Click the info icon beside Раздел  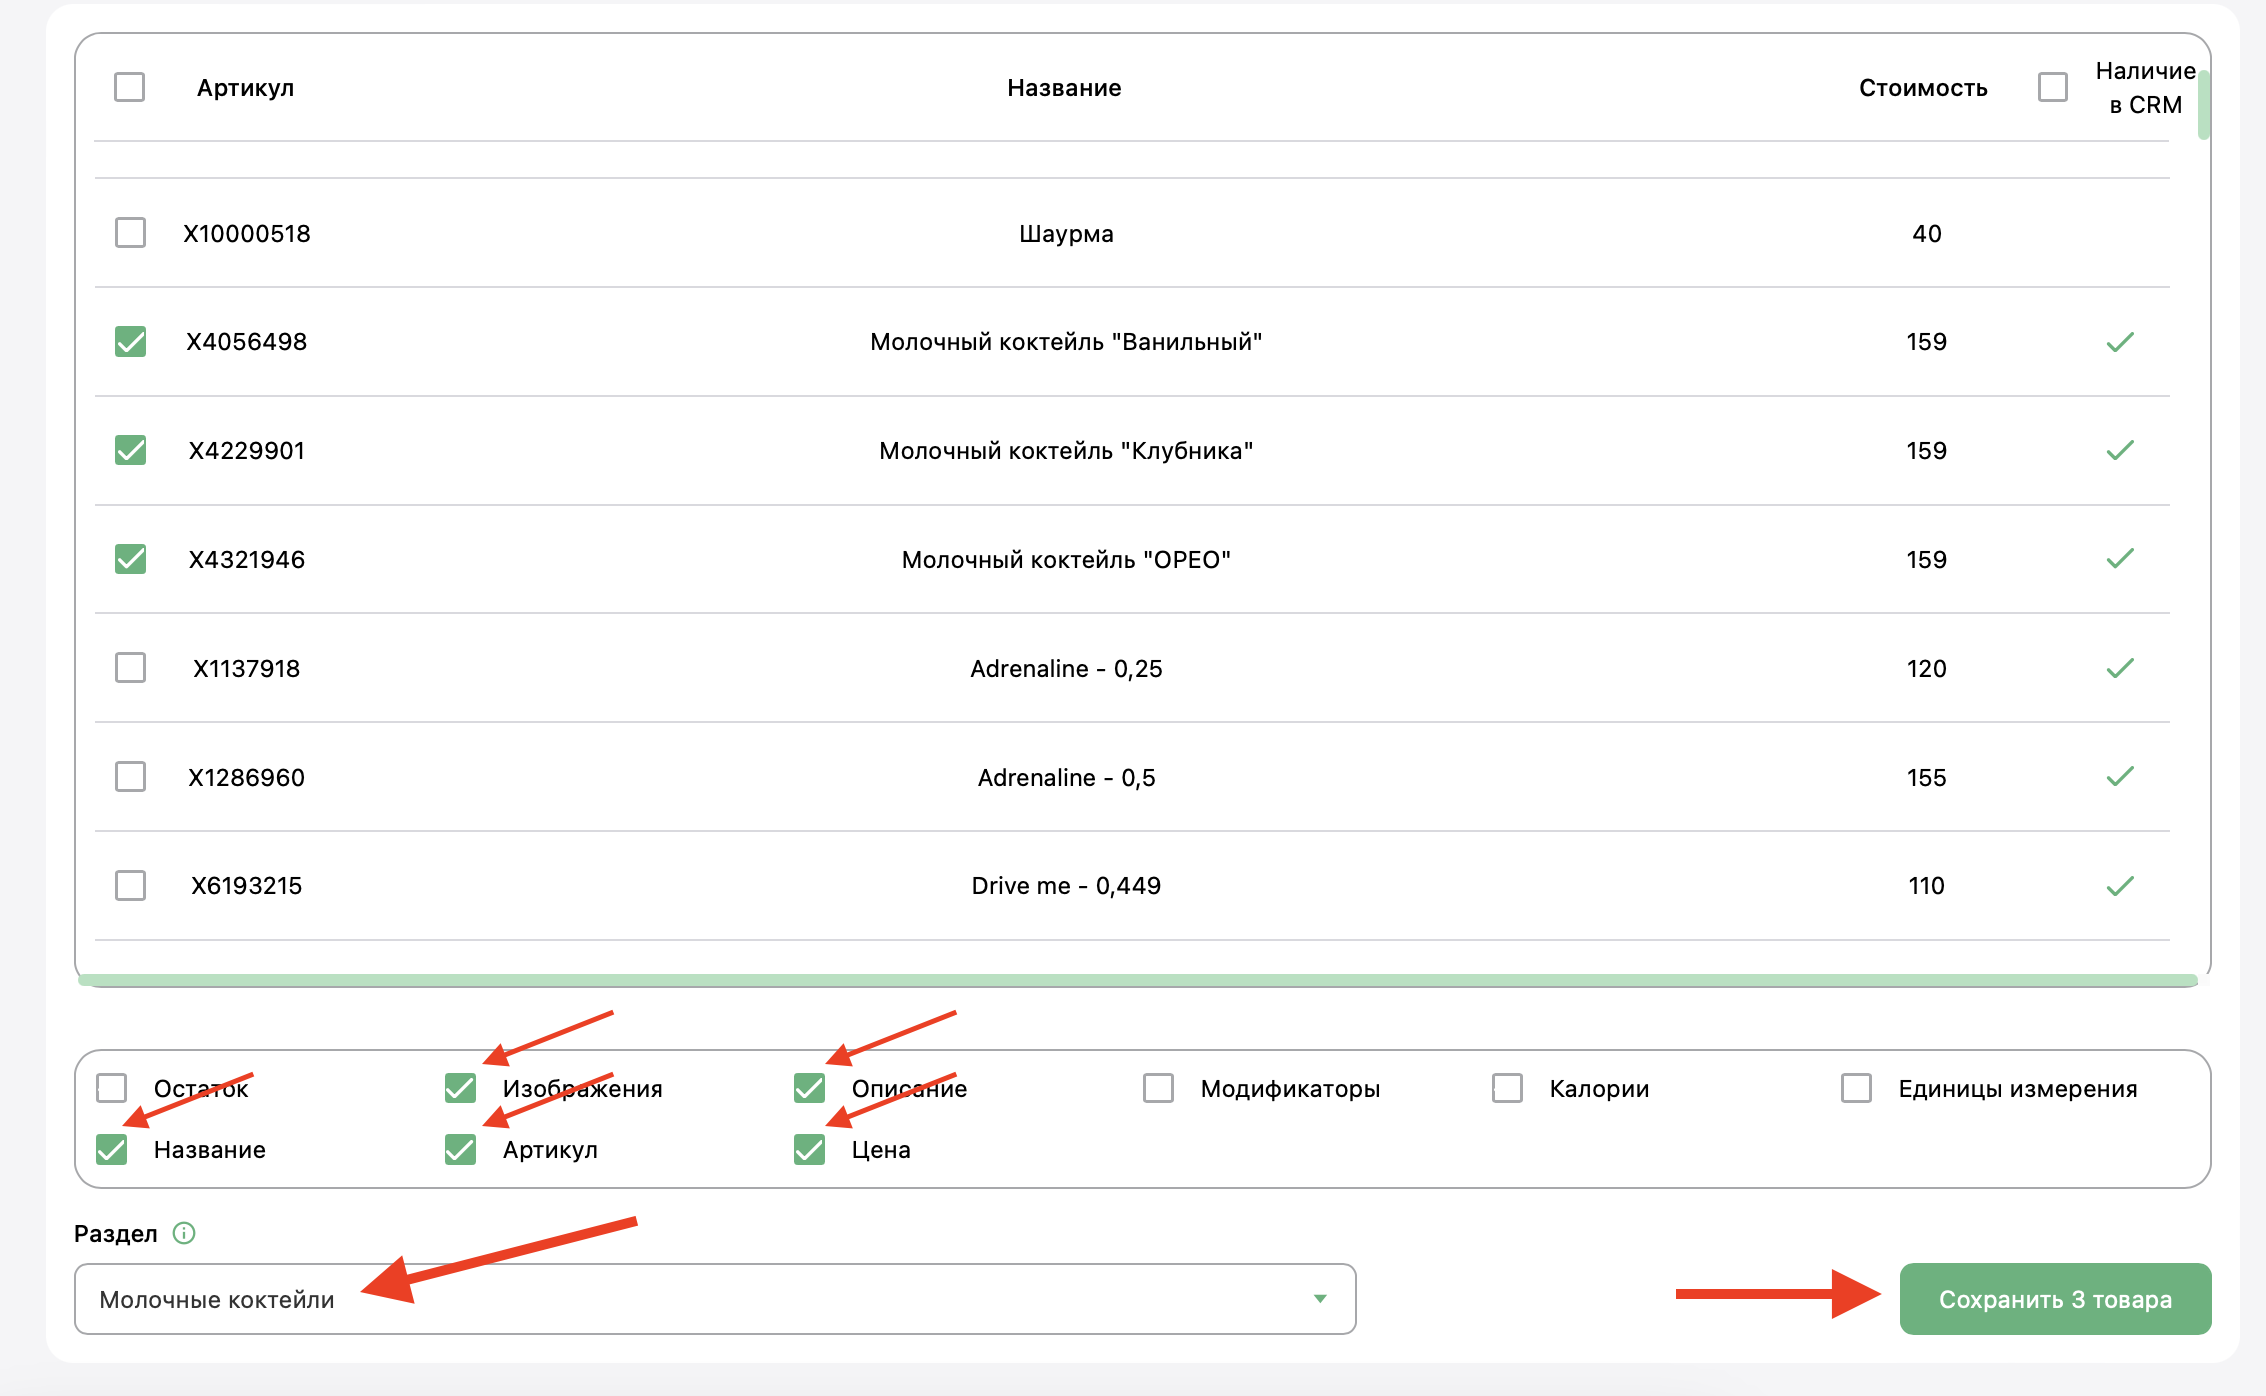coord(184,1233)
